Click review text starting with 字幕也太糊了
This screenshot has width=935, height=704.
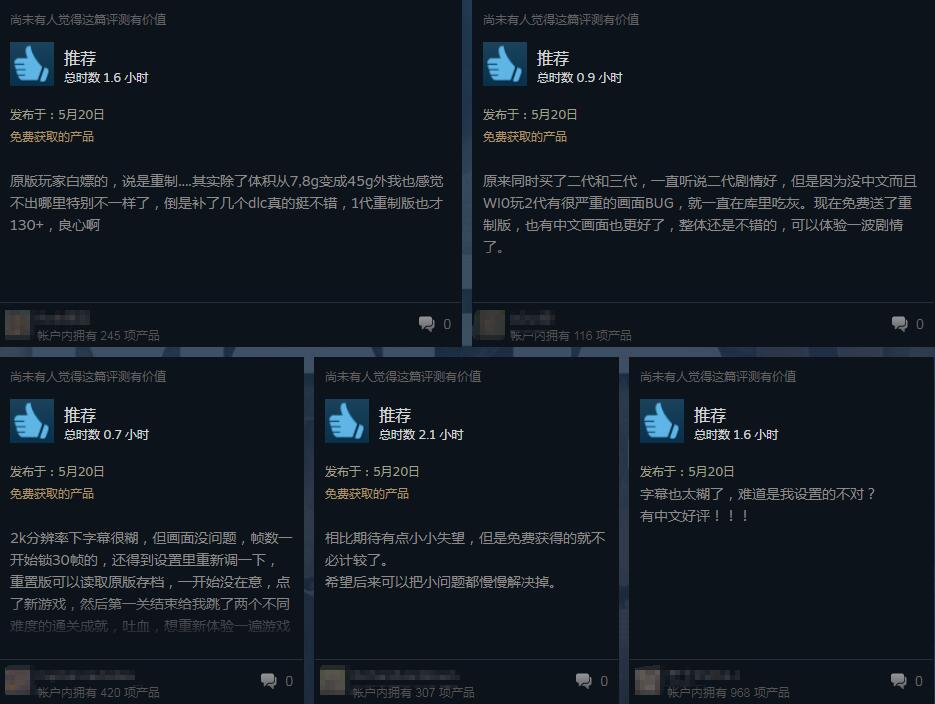[757, 505]
